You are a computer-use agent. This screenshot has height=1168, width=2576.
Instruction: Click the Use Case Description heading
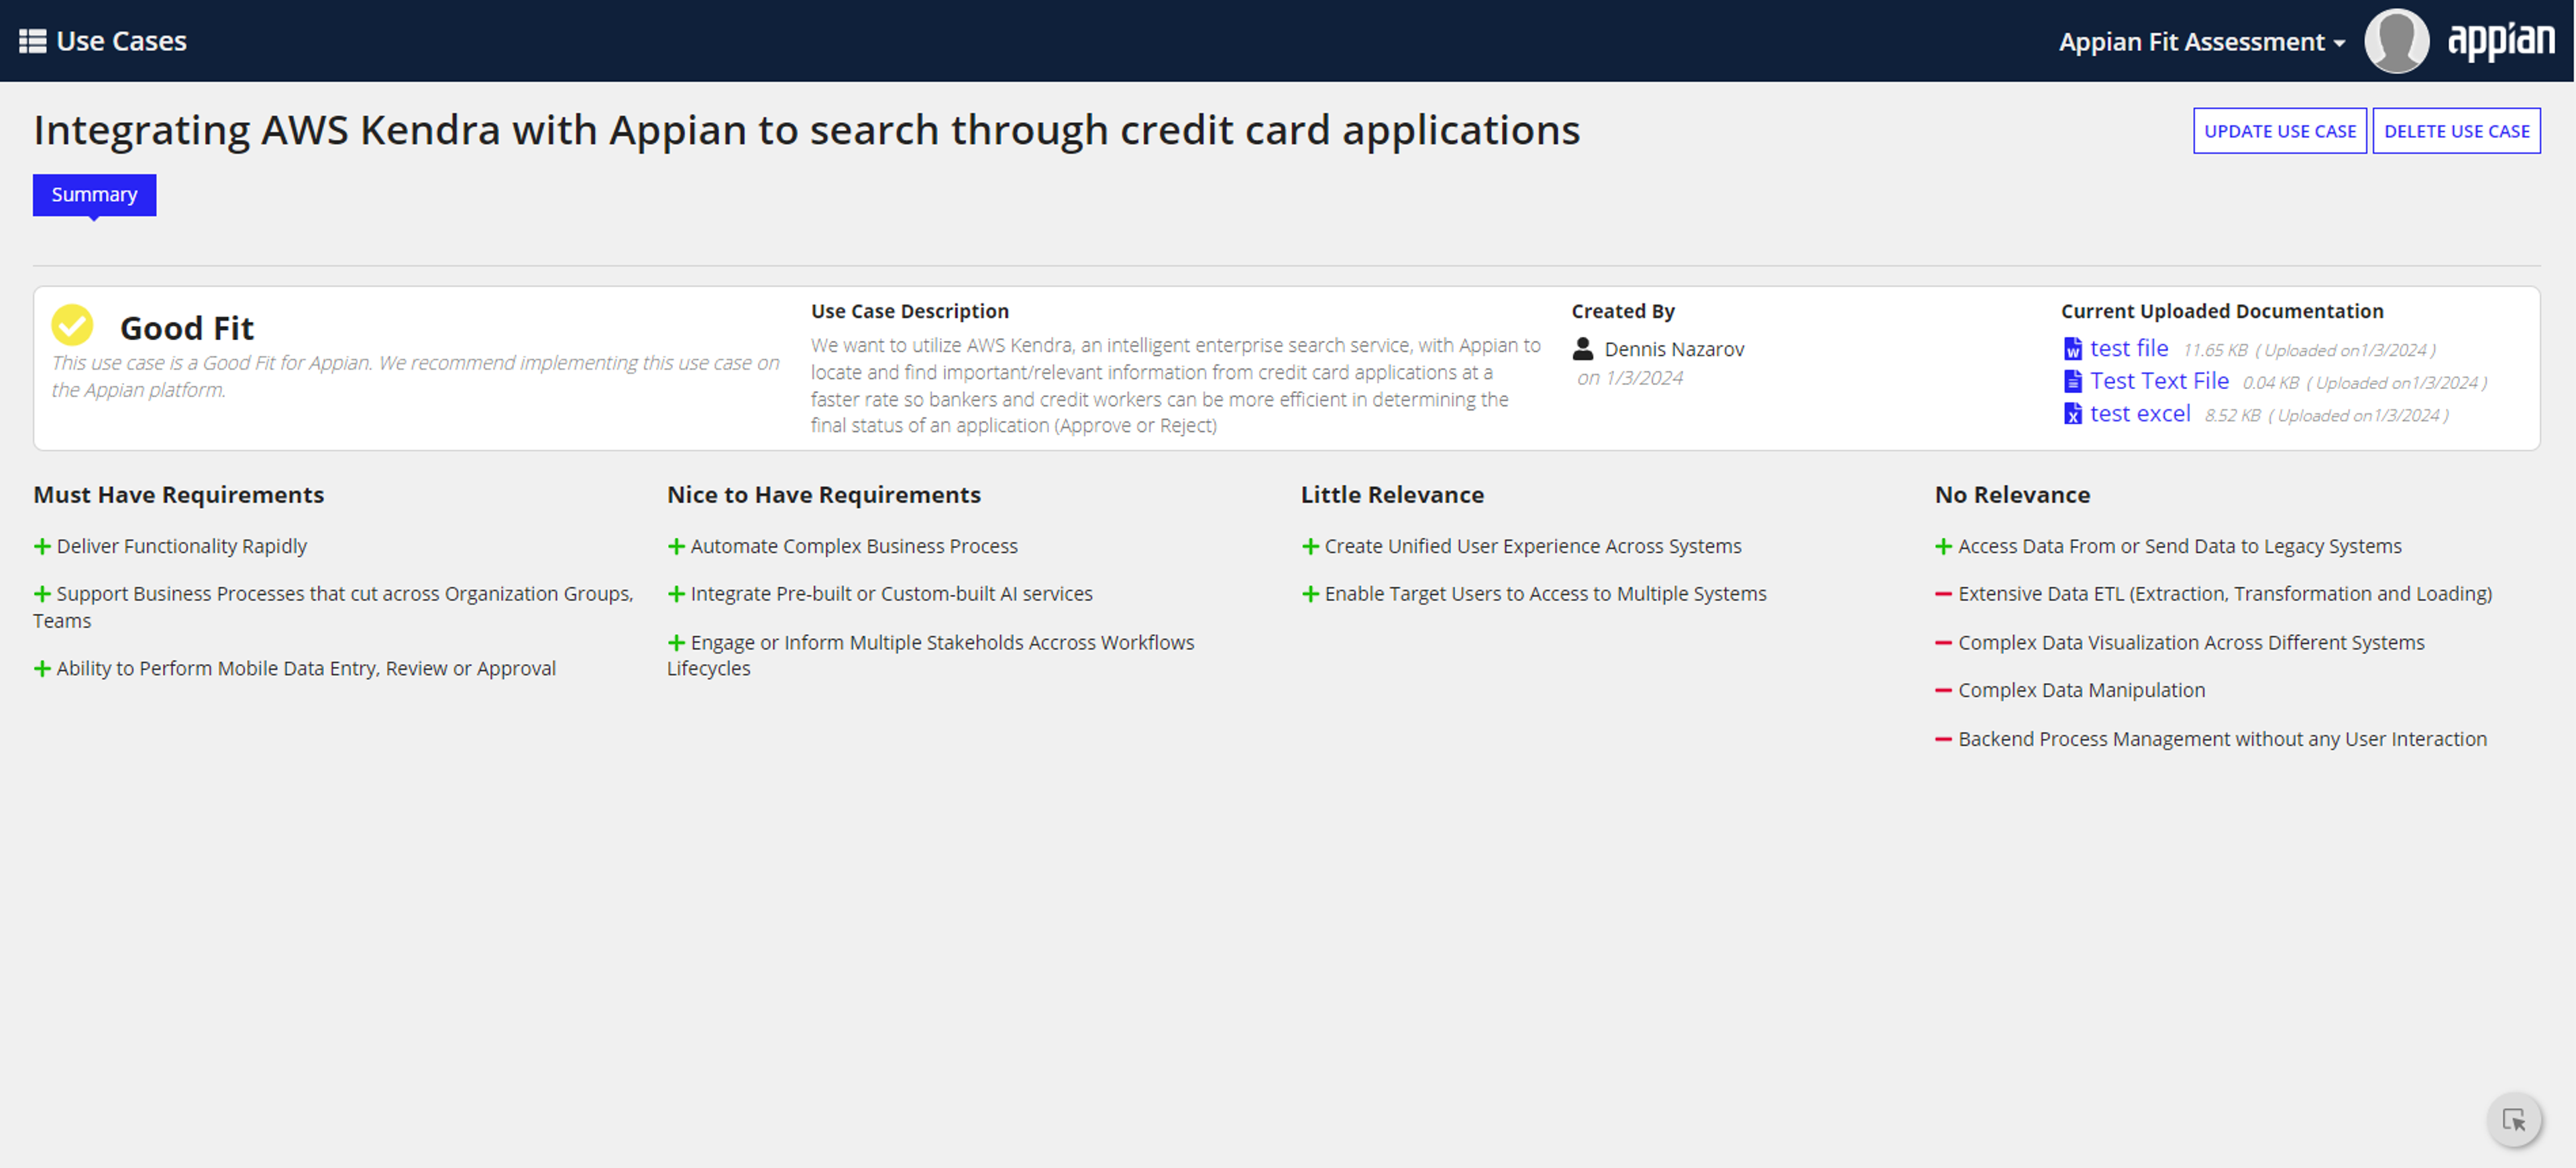tap(909, 311)
